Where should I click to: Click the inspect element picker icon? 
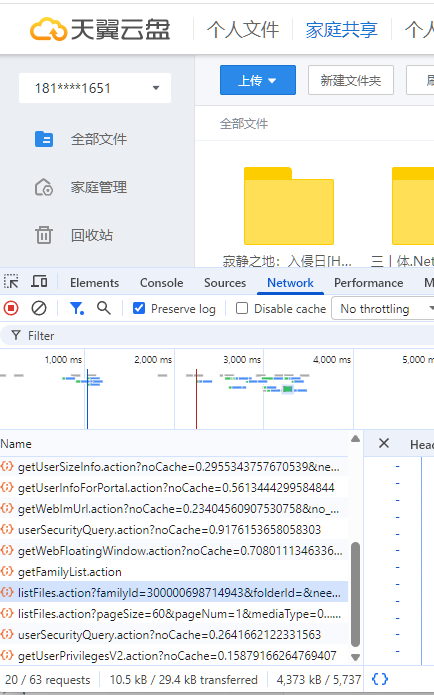pos(11,282)
